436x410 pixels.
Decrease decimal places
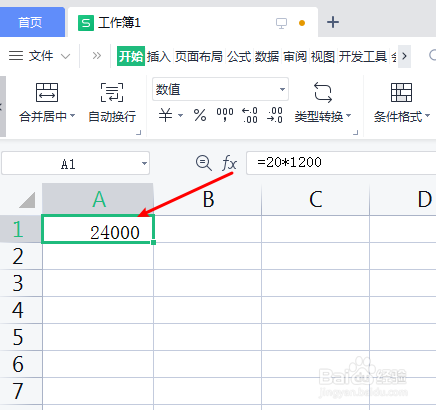[275, 115]
